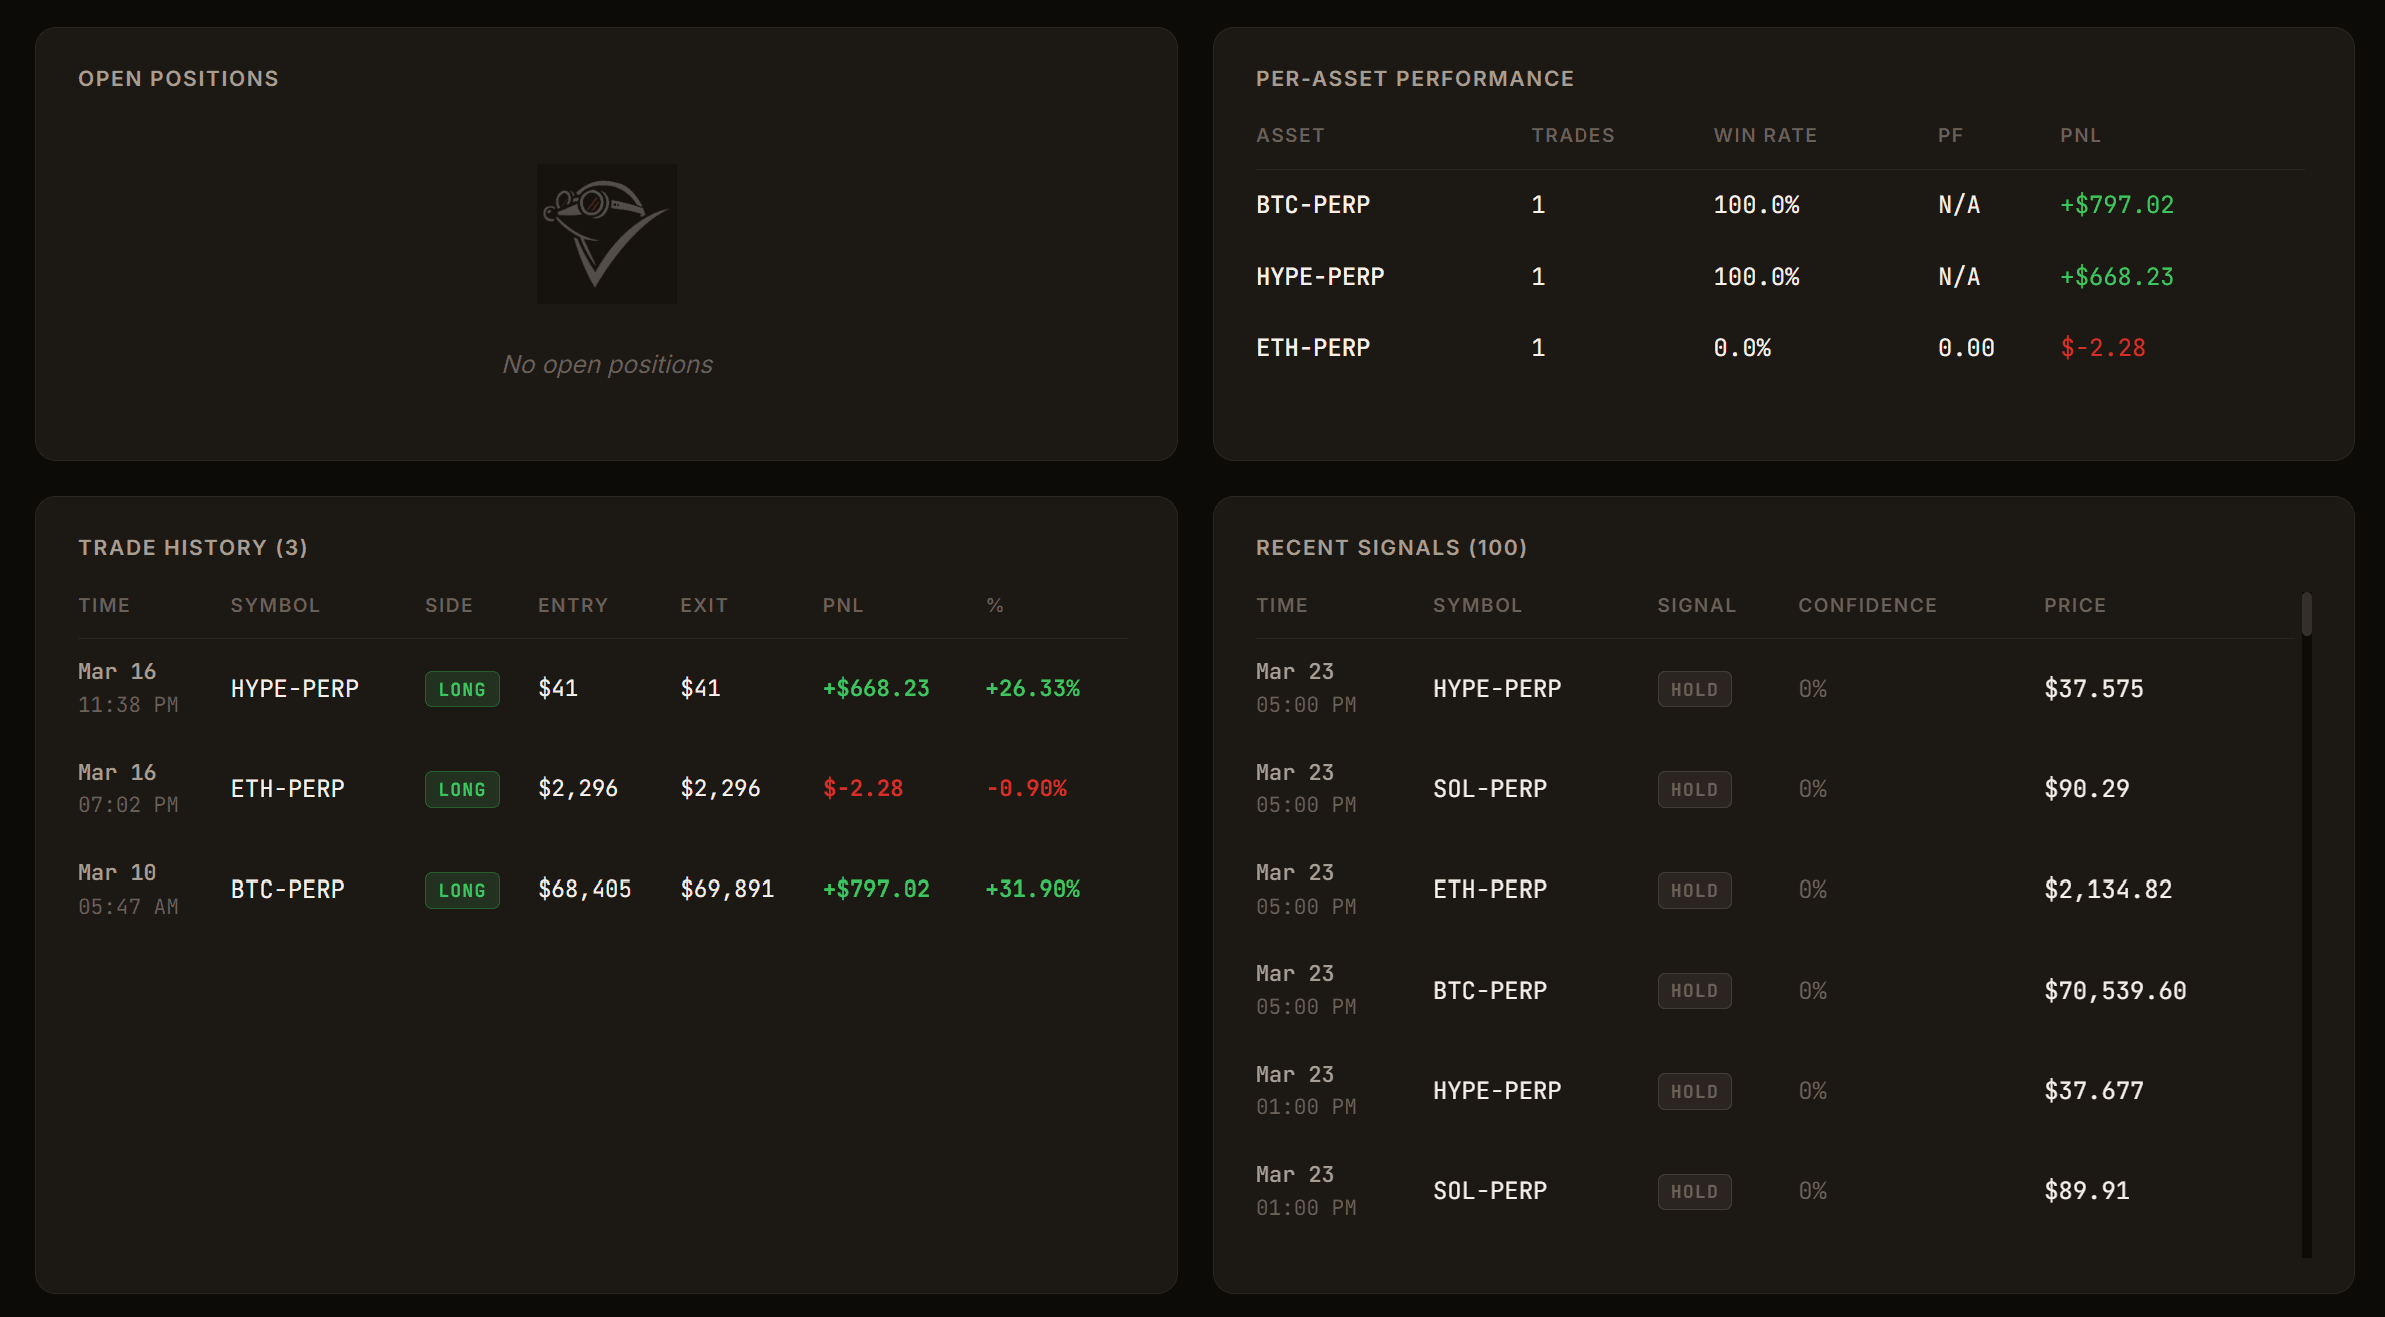This screenshot has width=2385, height=1317.
Task: Click the -0.90% value in Trade History
Action: 1027,789
